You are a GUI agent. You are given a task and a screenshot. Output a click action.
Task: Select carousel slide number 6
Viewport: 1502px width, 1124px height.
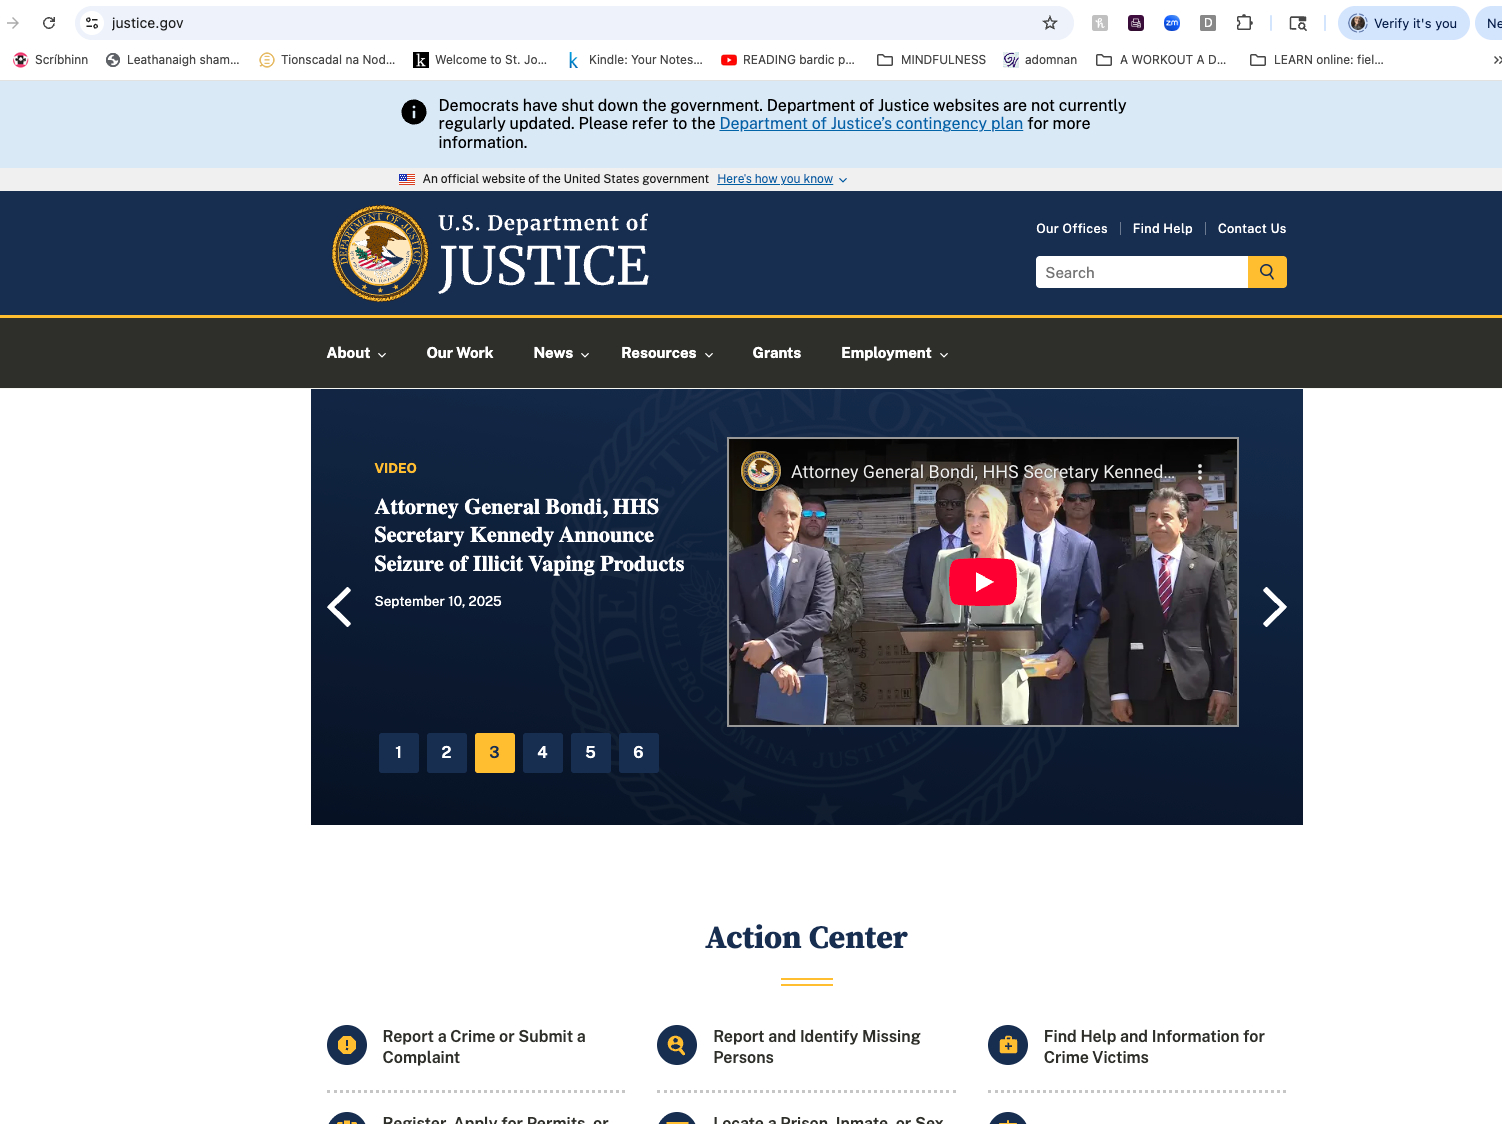pos(638,753)
